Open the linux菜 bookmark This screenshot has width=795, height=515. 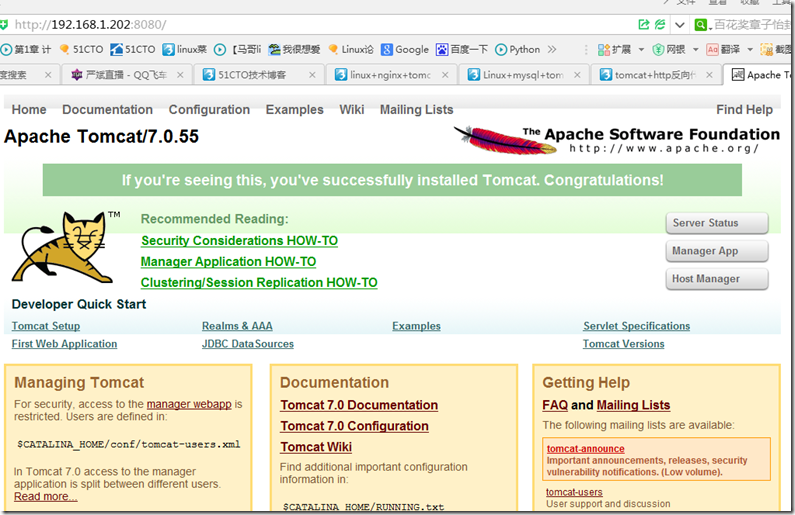tap(185, 49)
